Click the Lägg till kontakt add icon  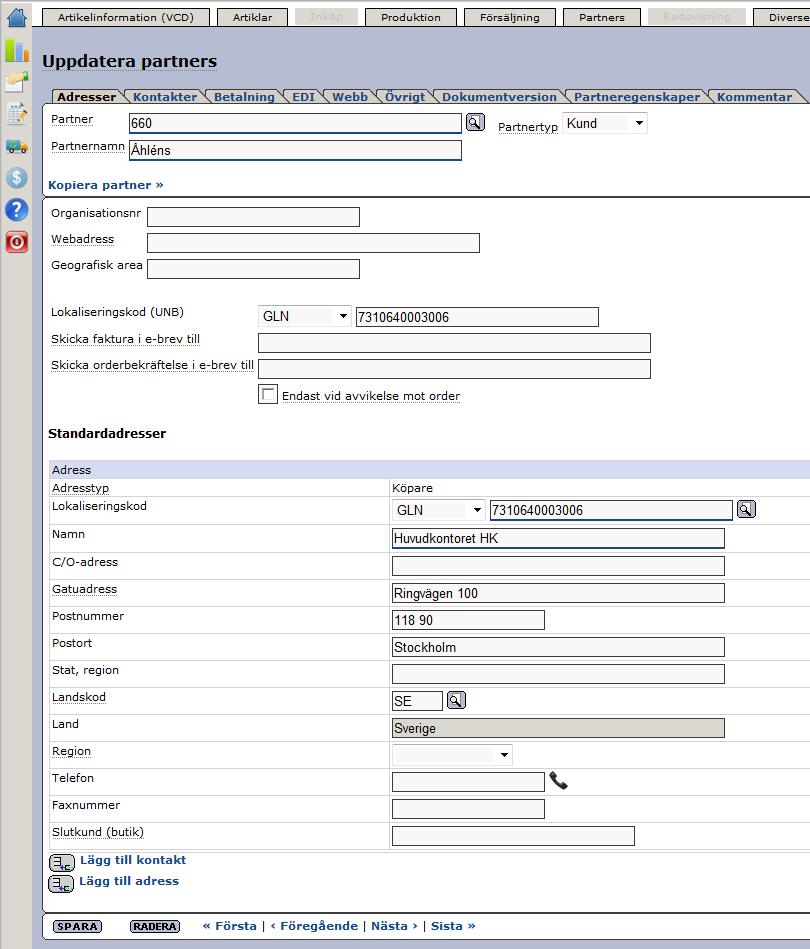pos(61,862)
